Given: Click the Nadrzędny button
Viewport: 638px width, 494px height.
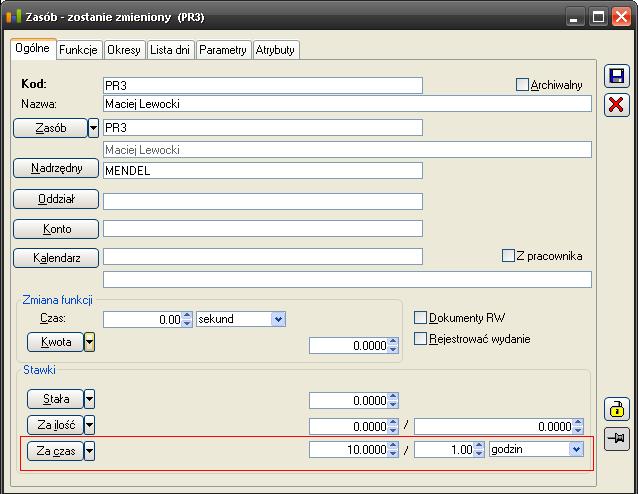Looking at the screenshot, I should tap(56, 168).
